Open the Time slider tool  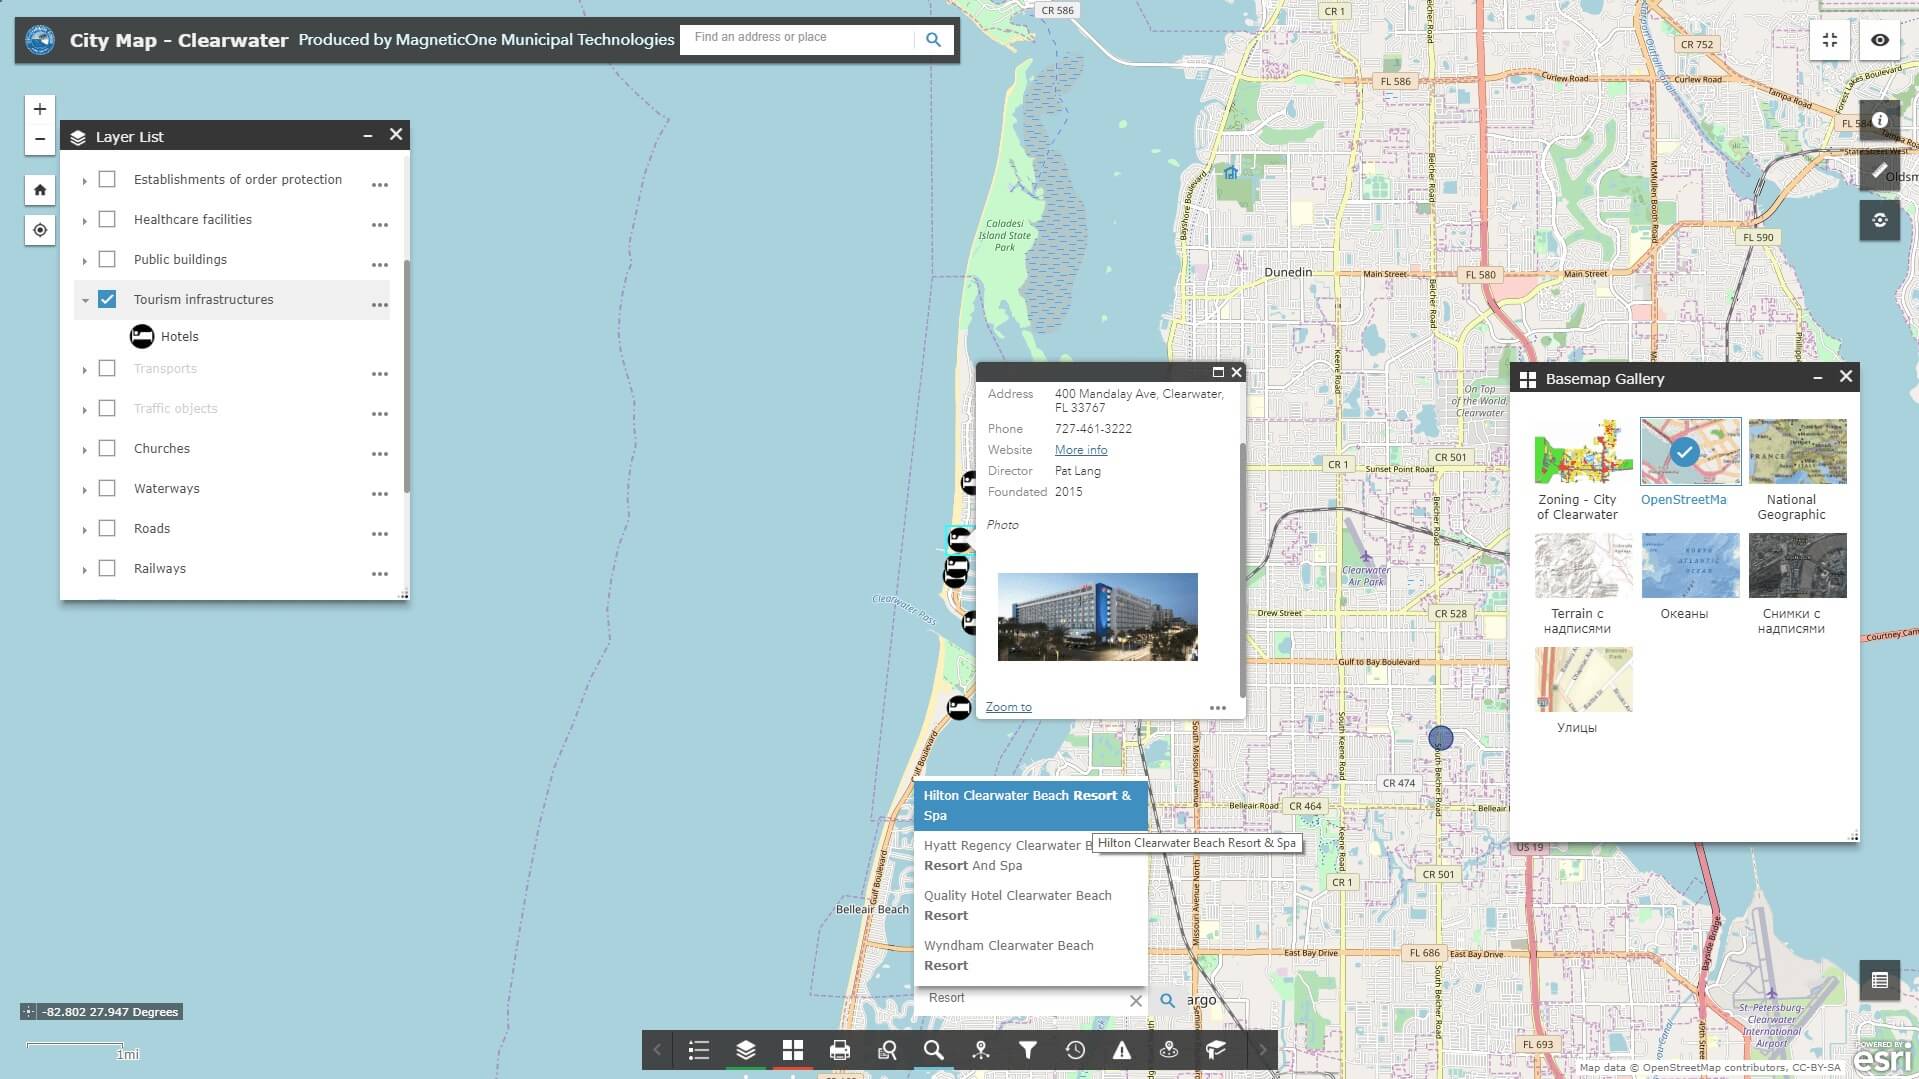point(1075,1050)
